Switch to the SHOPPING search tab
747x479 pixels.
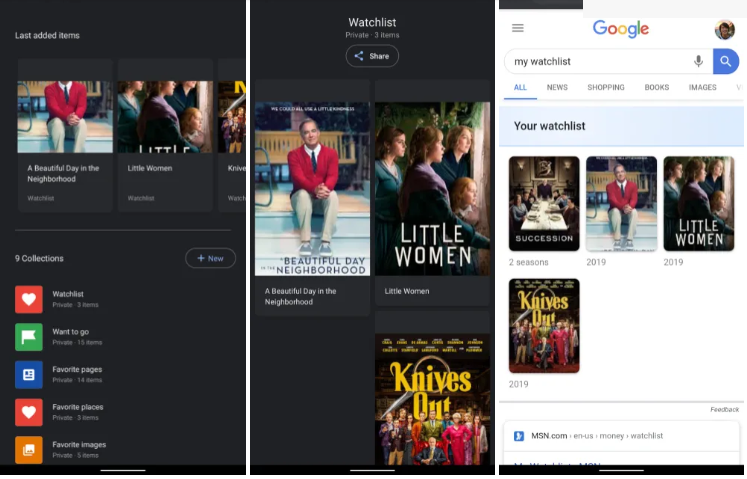click(606, 87)
